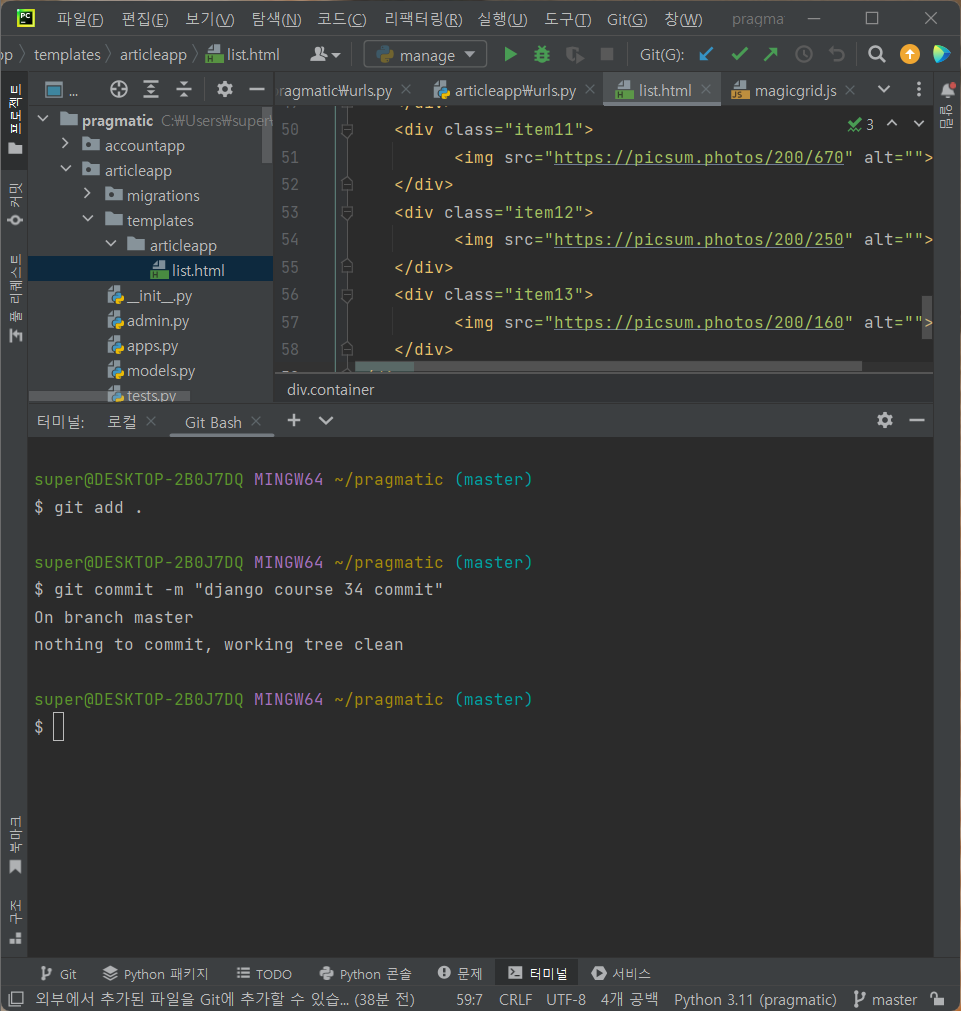Image resolution: width=961 pixels, height=1011 pixels.
Task: Switch to magicgrid.js editor tab
Action: tap(795, 91)
